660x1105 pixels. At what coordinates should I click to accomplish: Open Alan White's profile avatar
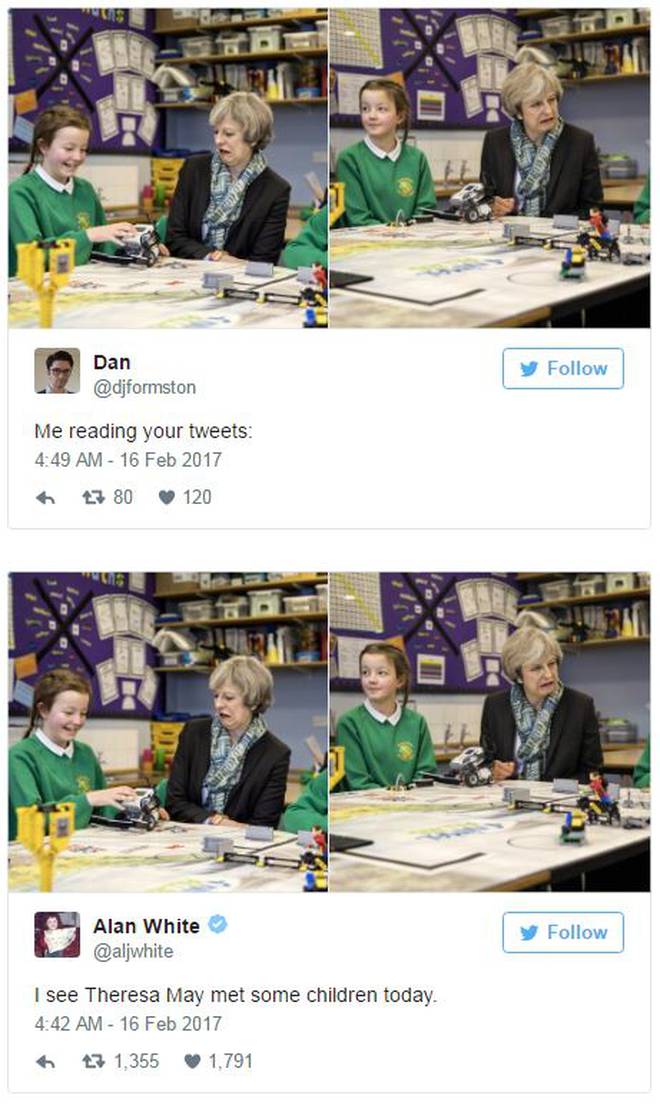[57, 934]
